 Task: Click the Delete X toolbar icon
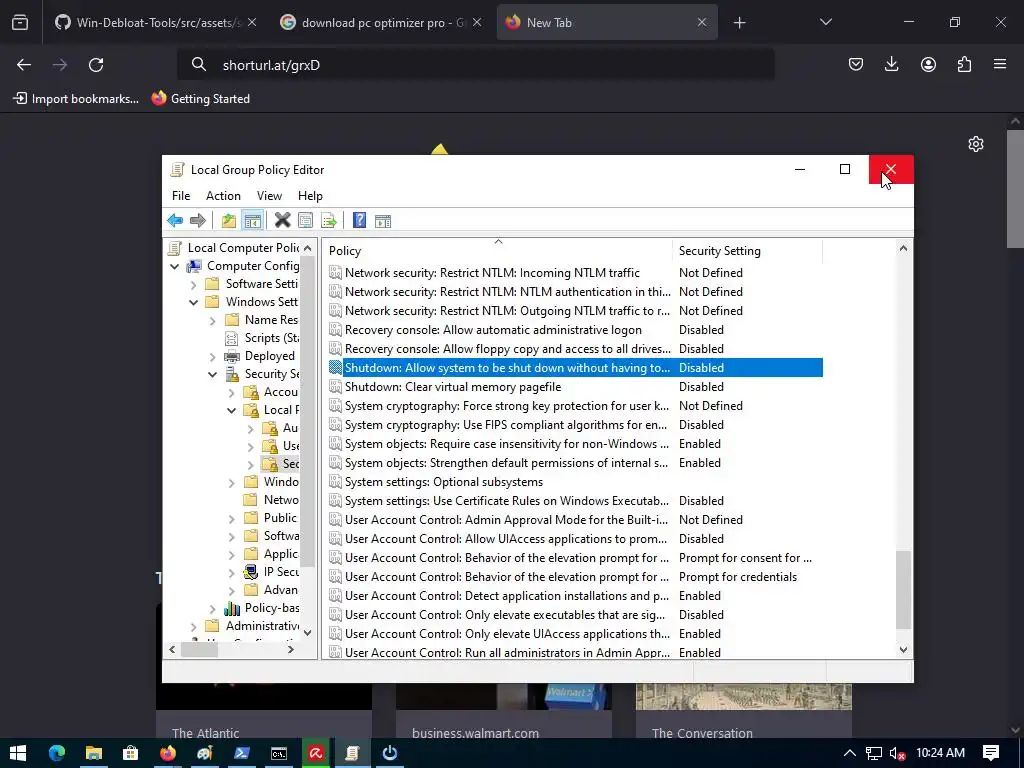(x=282, y=221)
